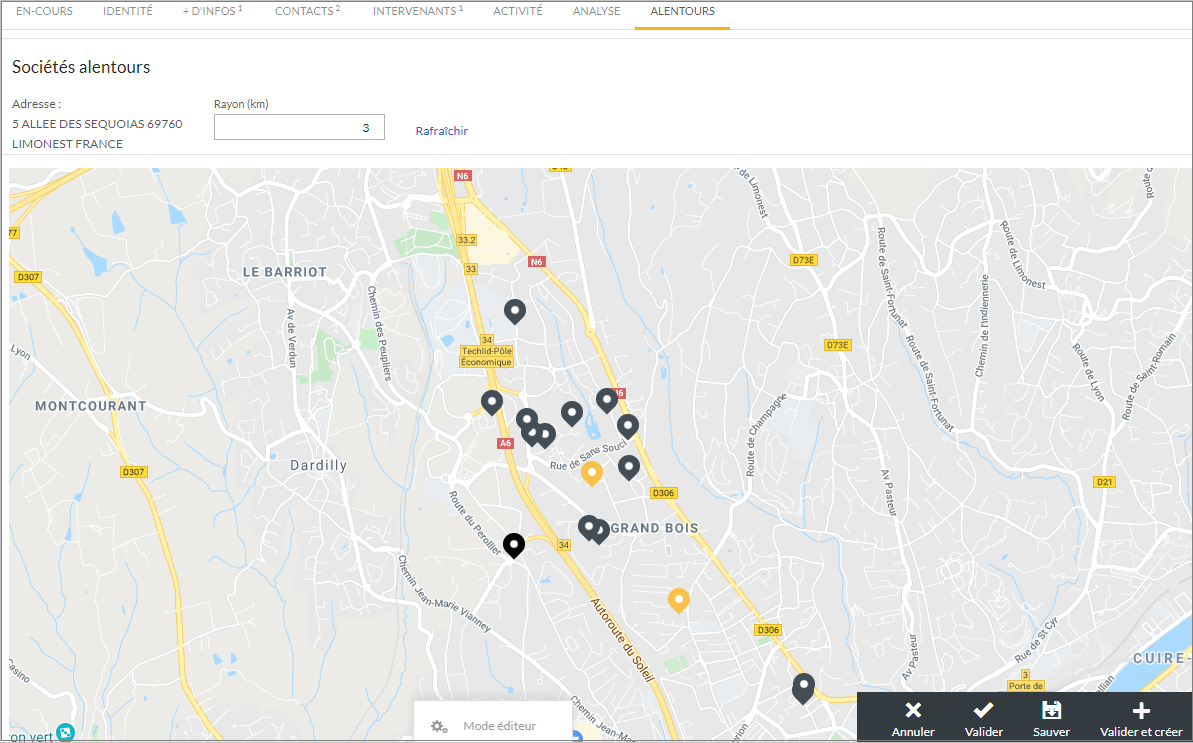
Task: Open the Intervenants tab
Action: point(417,12)
